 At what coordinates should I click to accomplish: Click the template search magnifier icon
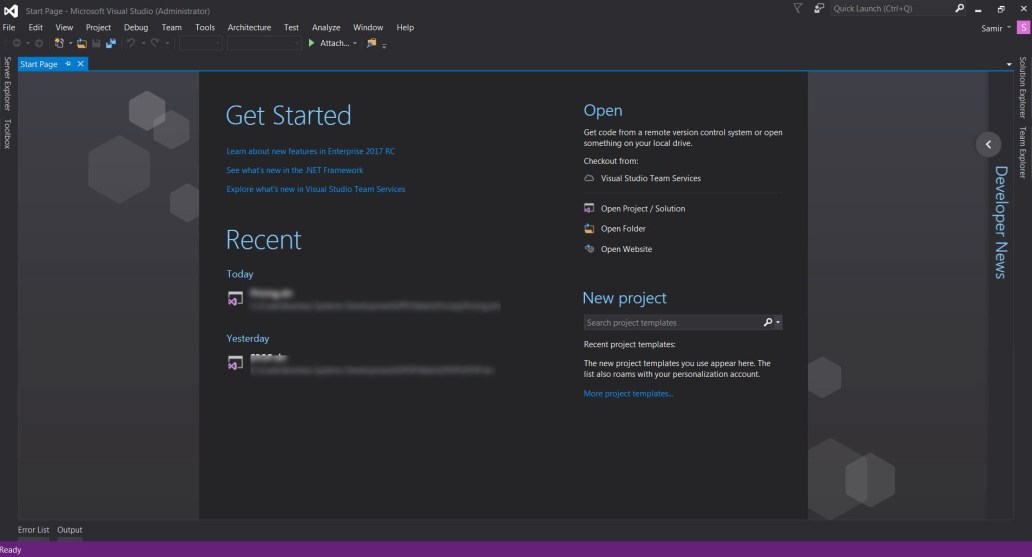click(x=767, y=323)
